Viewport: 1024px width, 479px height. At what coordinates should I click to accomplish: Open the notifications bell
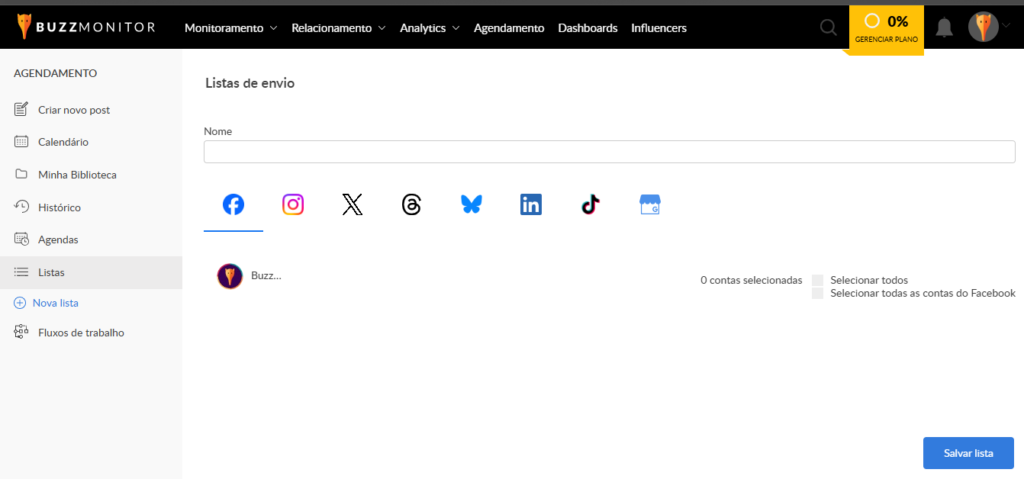[944, 28]
